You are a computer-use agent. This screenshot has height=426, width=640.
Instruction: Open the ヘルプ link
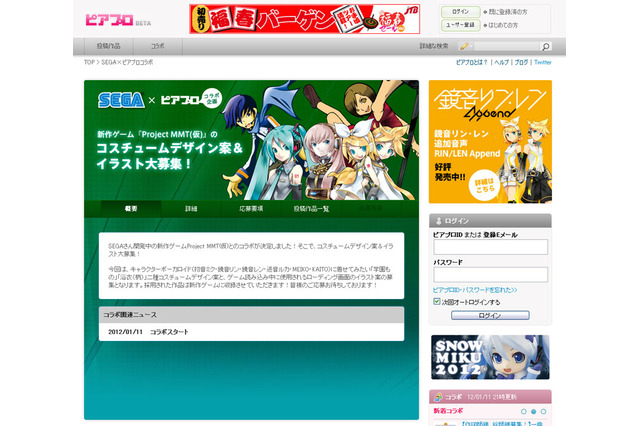502,62
